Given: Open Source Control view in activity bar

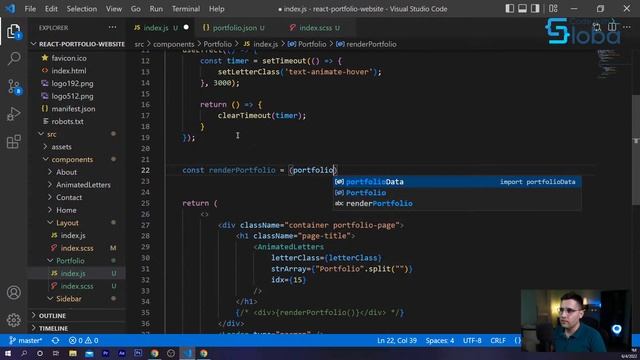Looking at the screenshot, I should coord(13,87).
